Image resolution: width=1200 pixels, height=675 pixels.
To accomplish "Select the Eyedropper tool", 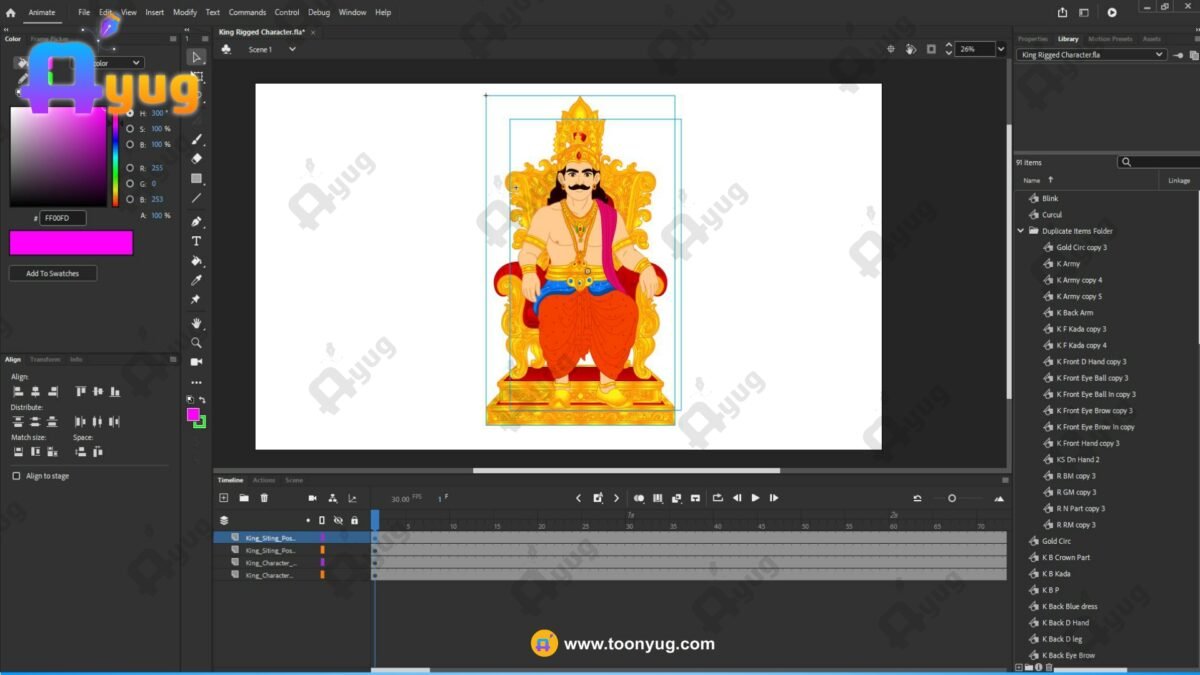I will click(197, 280).
